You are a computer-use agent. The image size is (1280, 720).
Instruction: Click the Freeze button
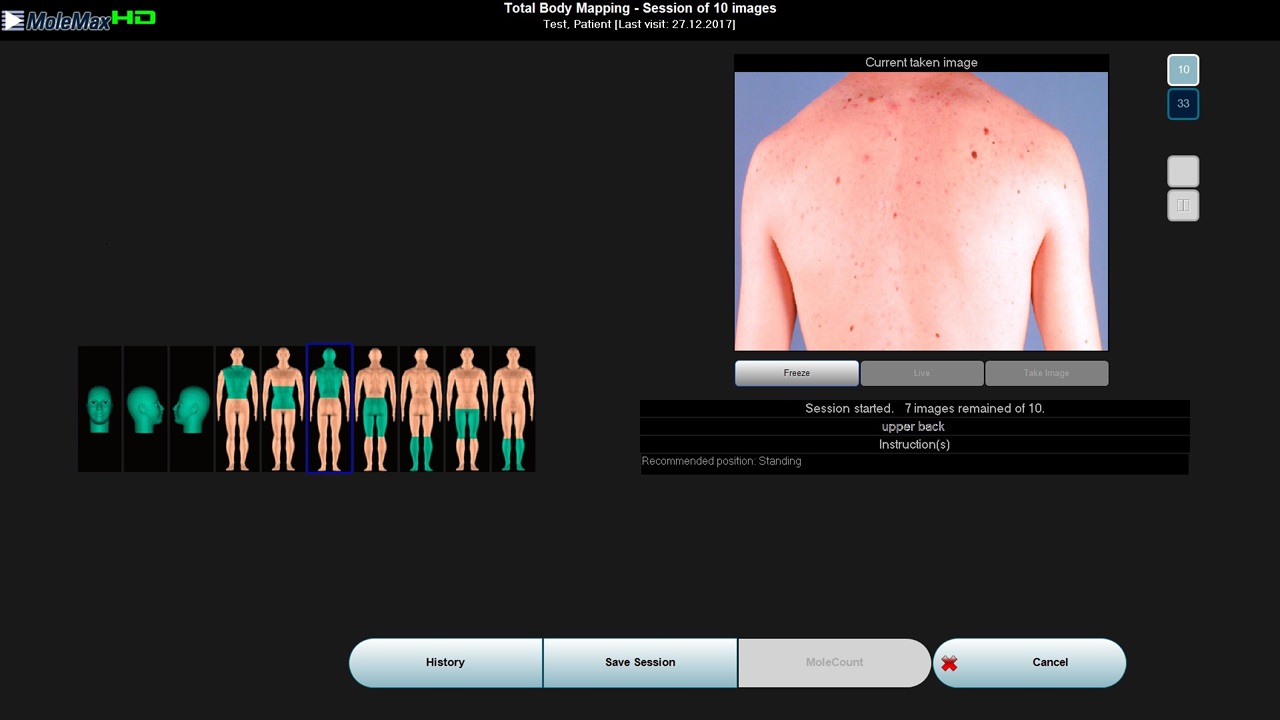click(x=797, y=373)
